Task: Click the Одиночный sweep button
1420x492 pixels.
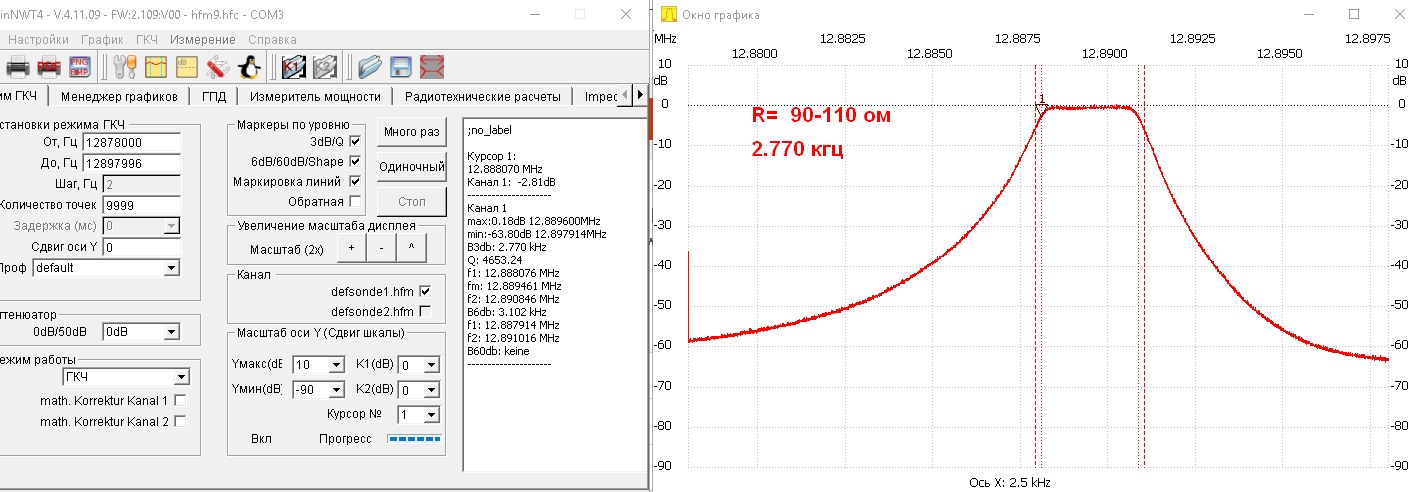Action: pos(412,167)
